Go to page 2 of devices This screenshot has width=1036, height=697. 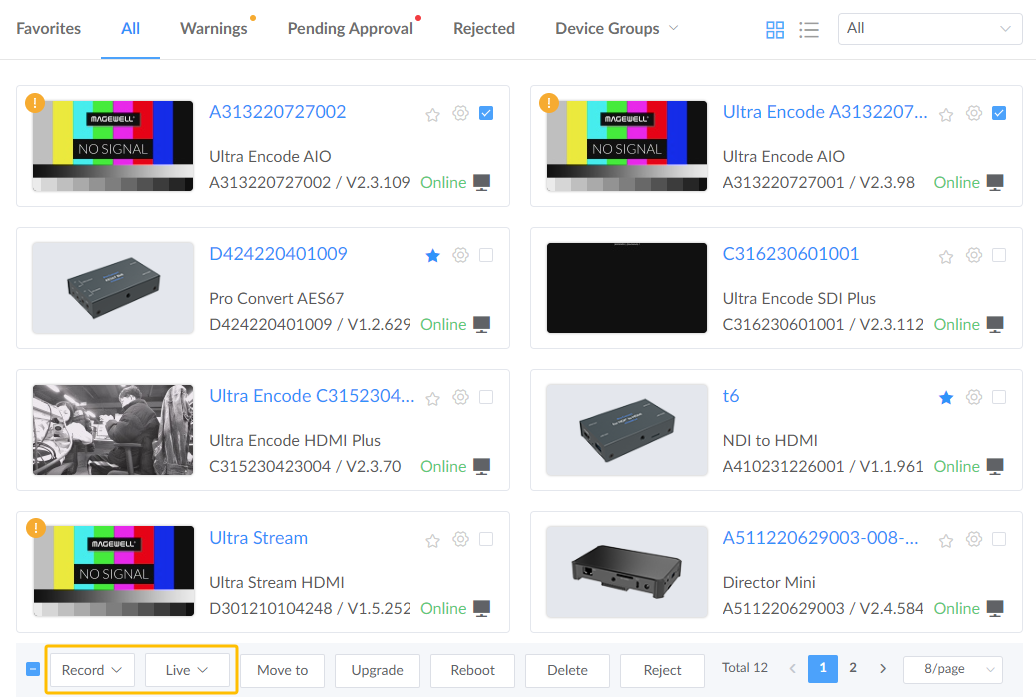tap(853, 668)
